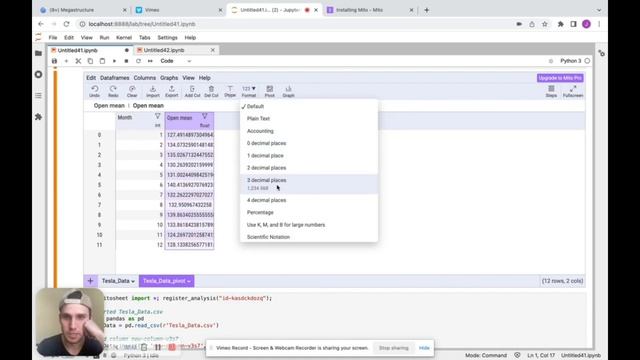
Task: Open the running kernels sidebar icon
Action: pyautogui.click(x=38, y=74)
